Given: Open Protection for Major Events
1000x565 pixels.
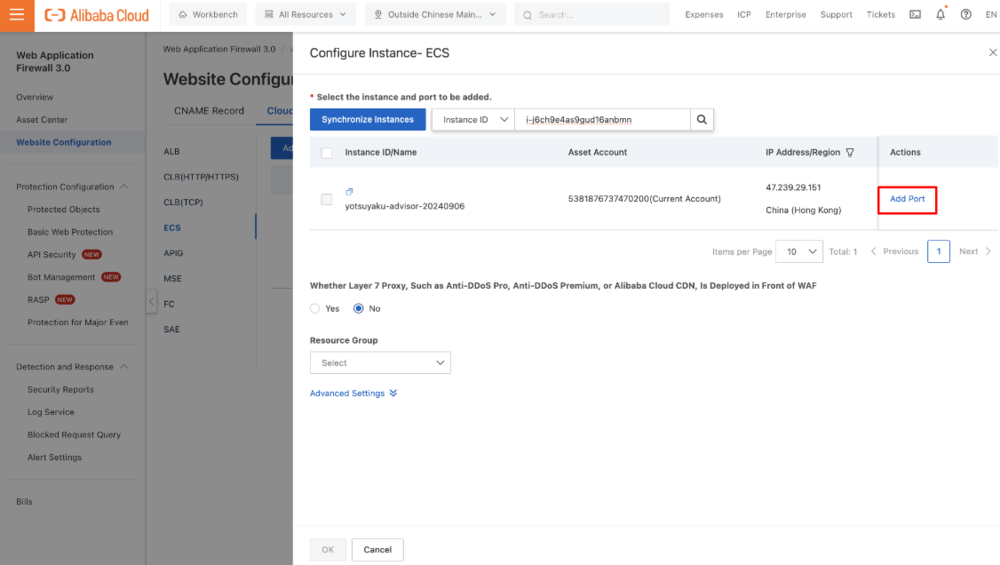Looking at the screenshot, I should pos(78,323).
